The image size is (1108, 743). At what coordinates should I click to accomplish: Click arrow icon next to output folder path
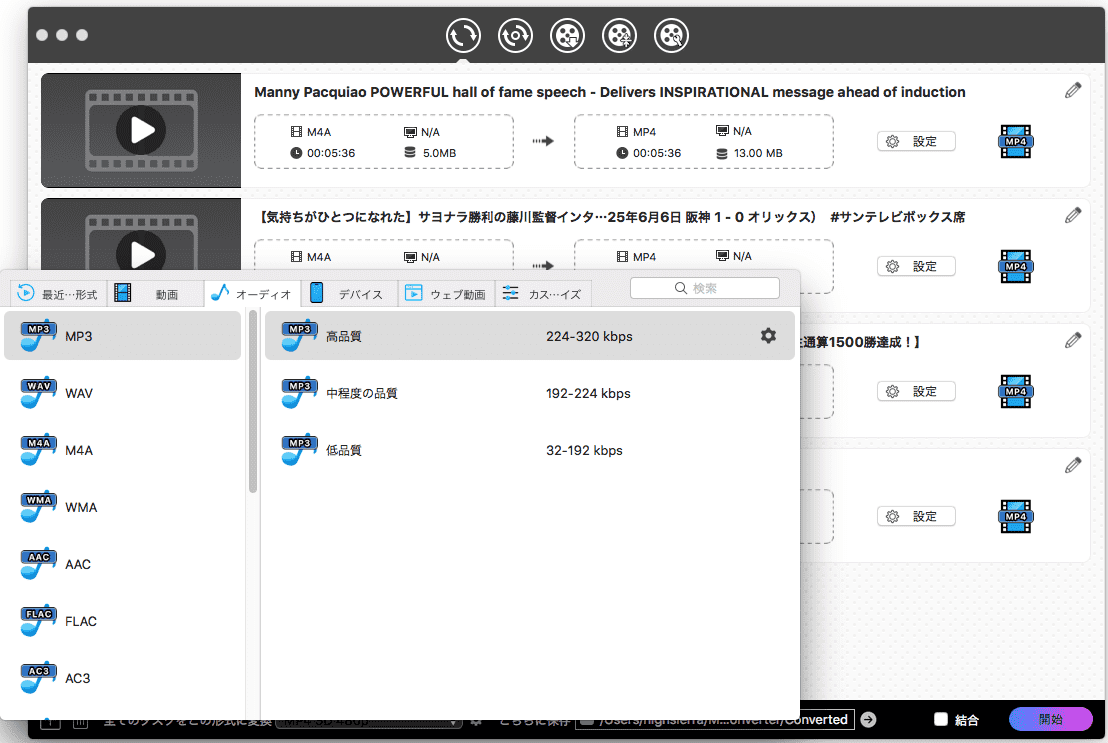coord(868,720)
